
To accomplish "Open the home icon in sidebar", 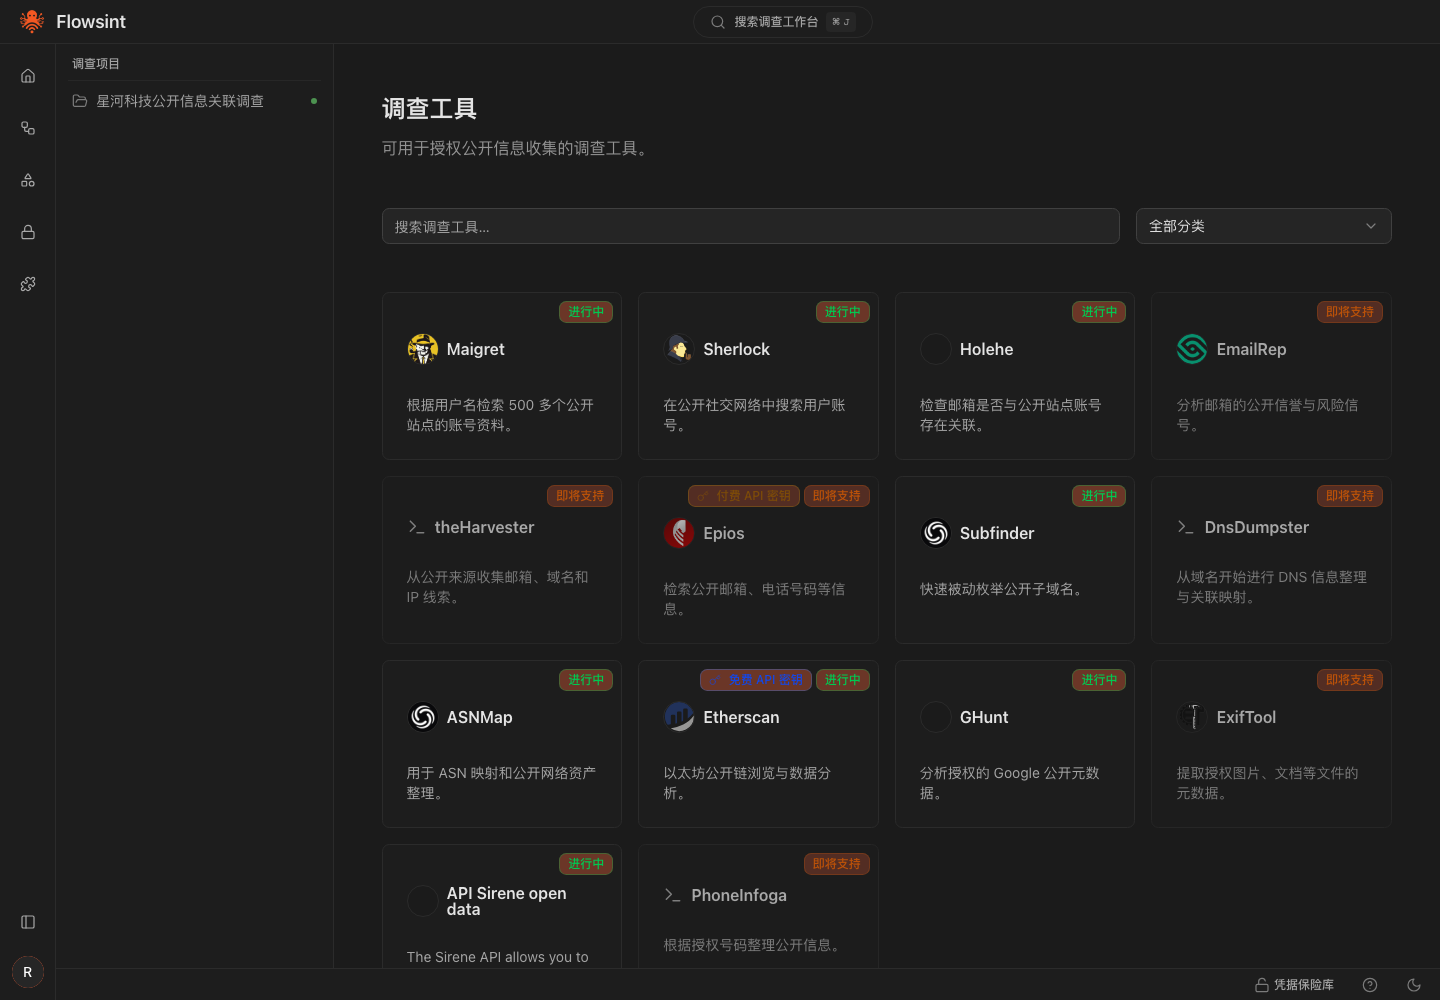I will tap(28, 76).
